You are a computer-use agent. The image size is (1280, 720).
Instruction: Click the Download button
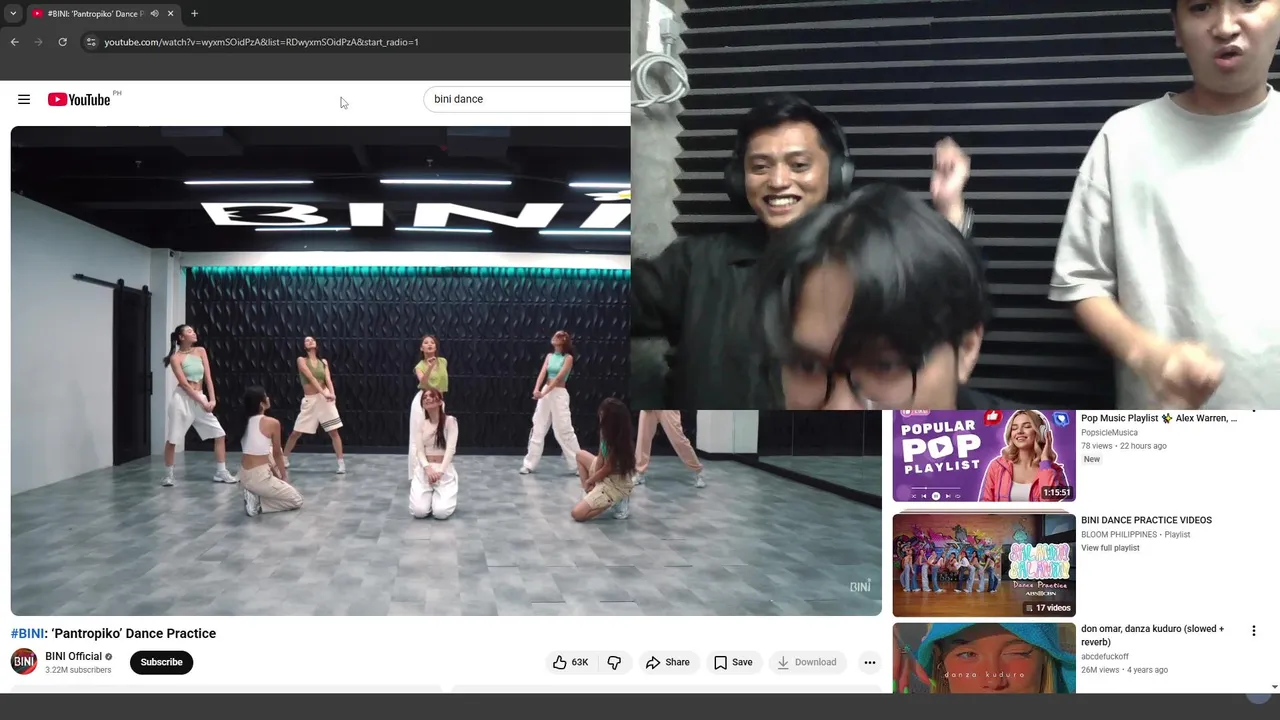pyautogui.click(x=807, y=662)
